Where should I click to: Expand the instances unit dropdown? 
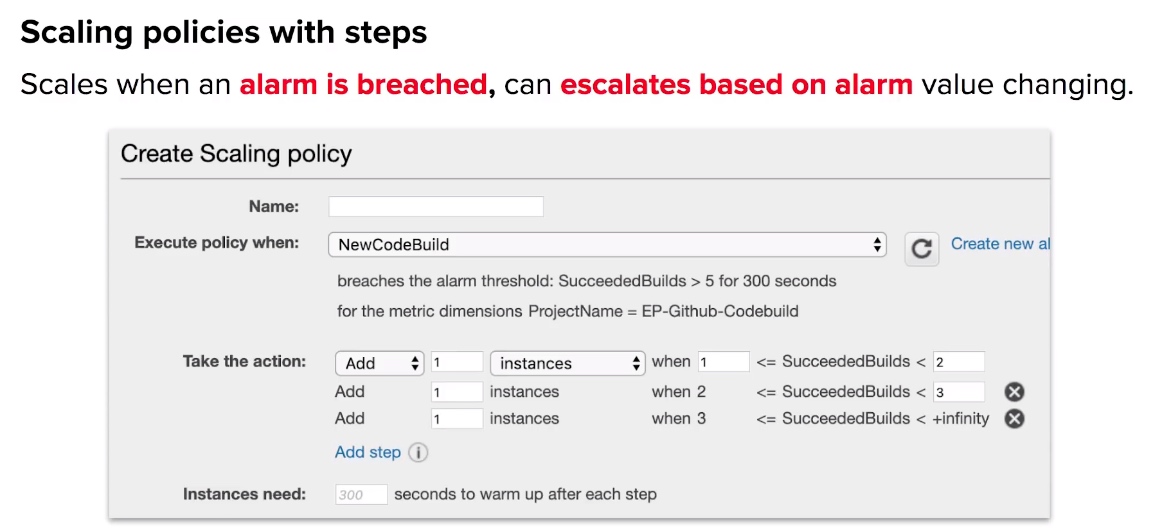(x=568, y=363)
